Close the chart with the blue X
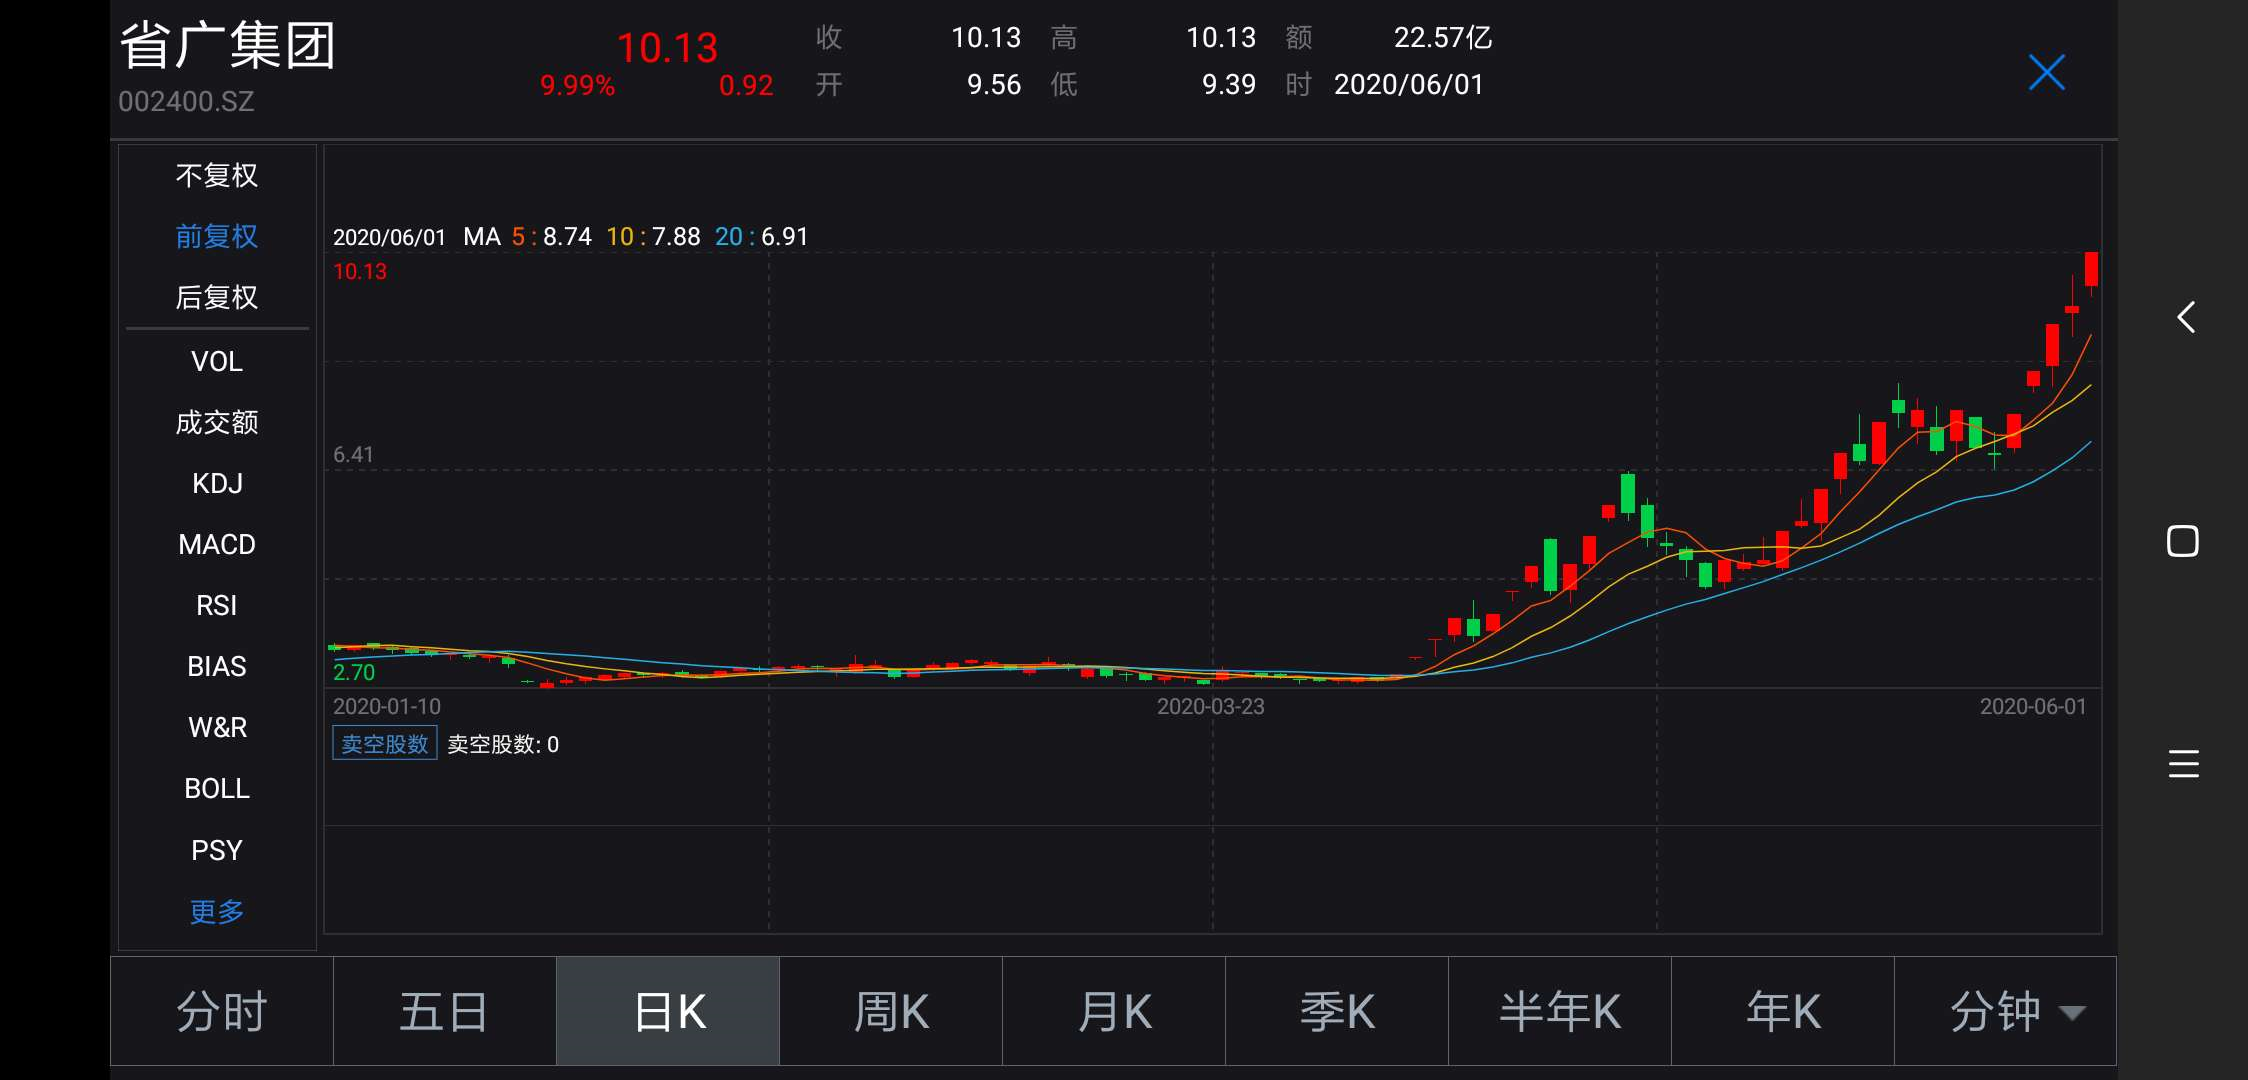Viewport: 2248px width, 1080px height. coord(2046,72)
